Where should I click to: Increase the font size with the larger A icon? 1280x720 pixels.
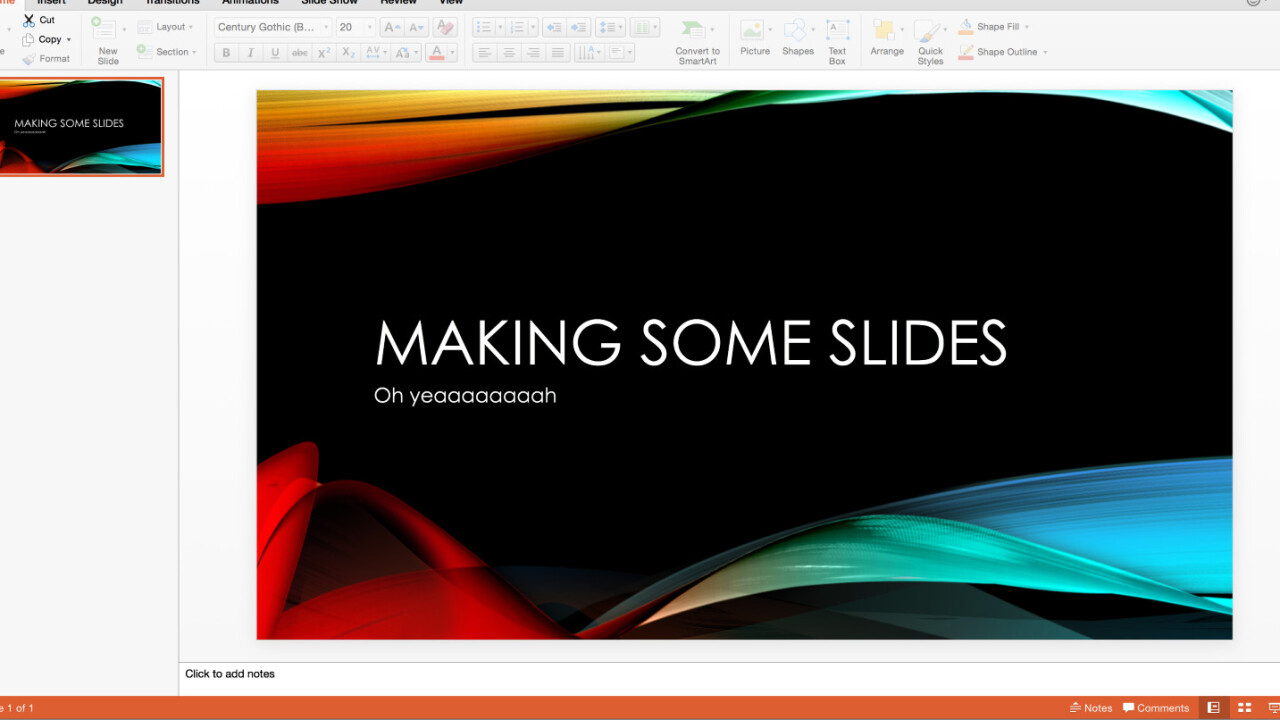(x=391, y=27)
